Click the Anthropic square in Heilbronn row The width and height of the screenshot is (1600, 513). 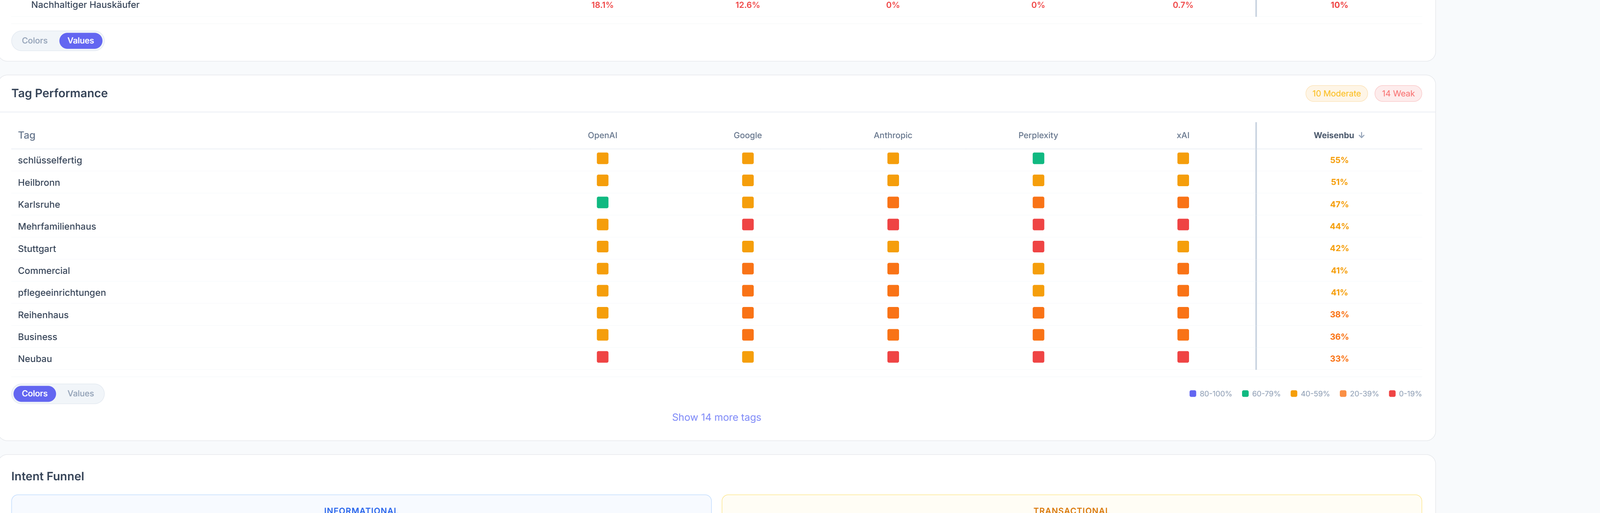tap(893, 181)
